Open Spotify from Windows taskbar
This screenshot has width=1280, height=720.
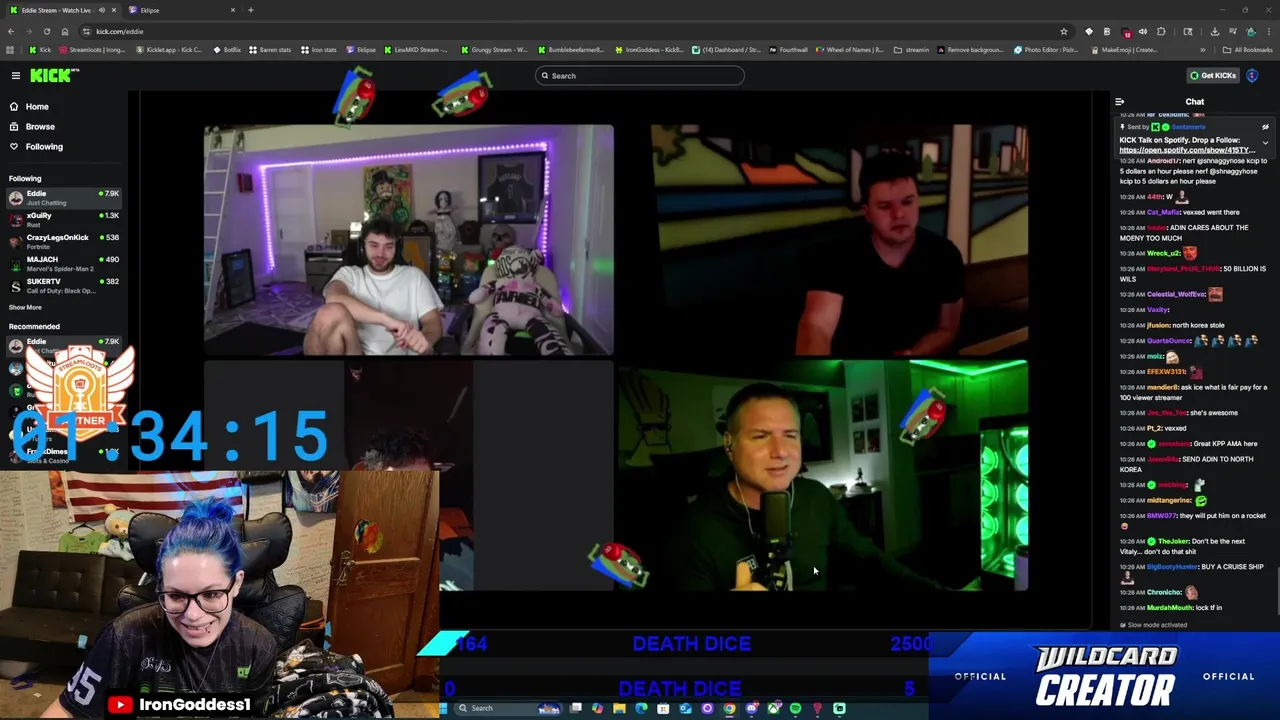click(x=795, y=708)
